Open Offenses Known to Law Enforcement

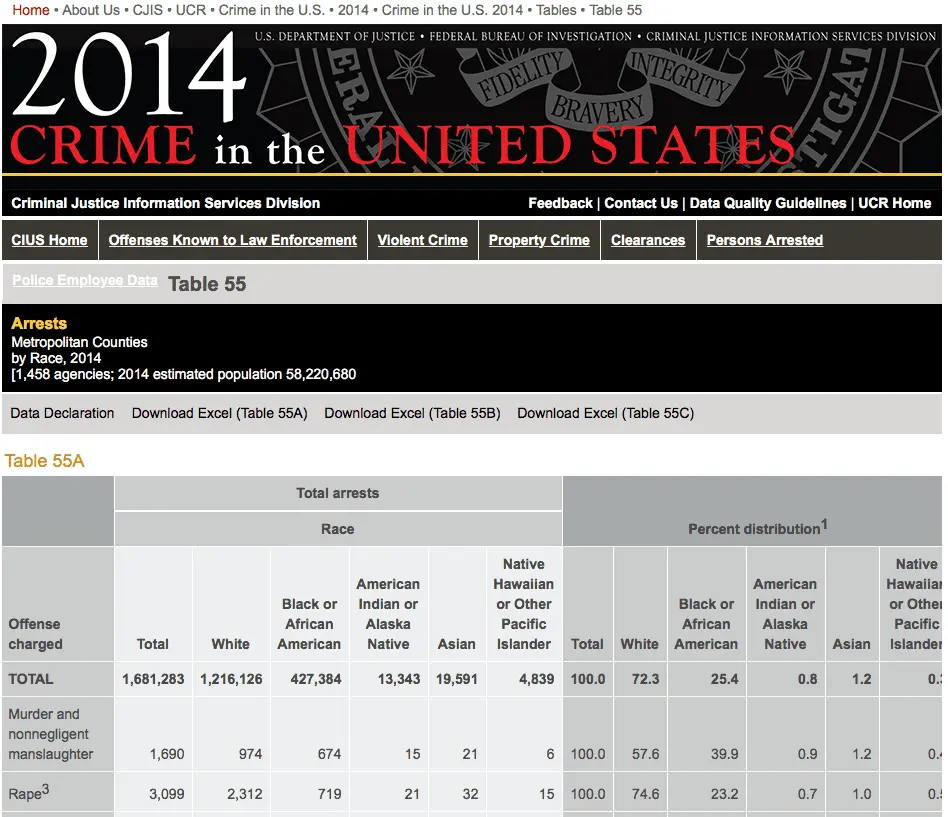(x=233, y=240)
